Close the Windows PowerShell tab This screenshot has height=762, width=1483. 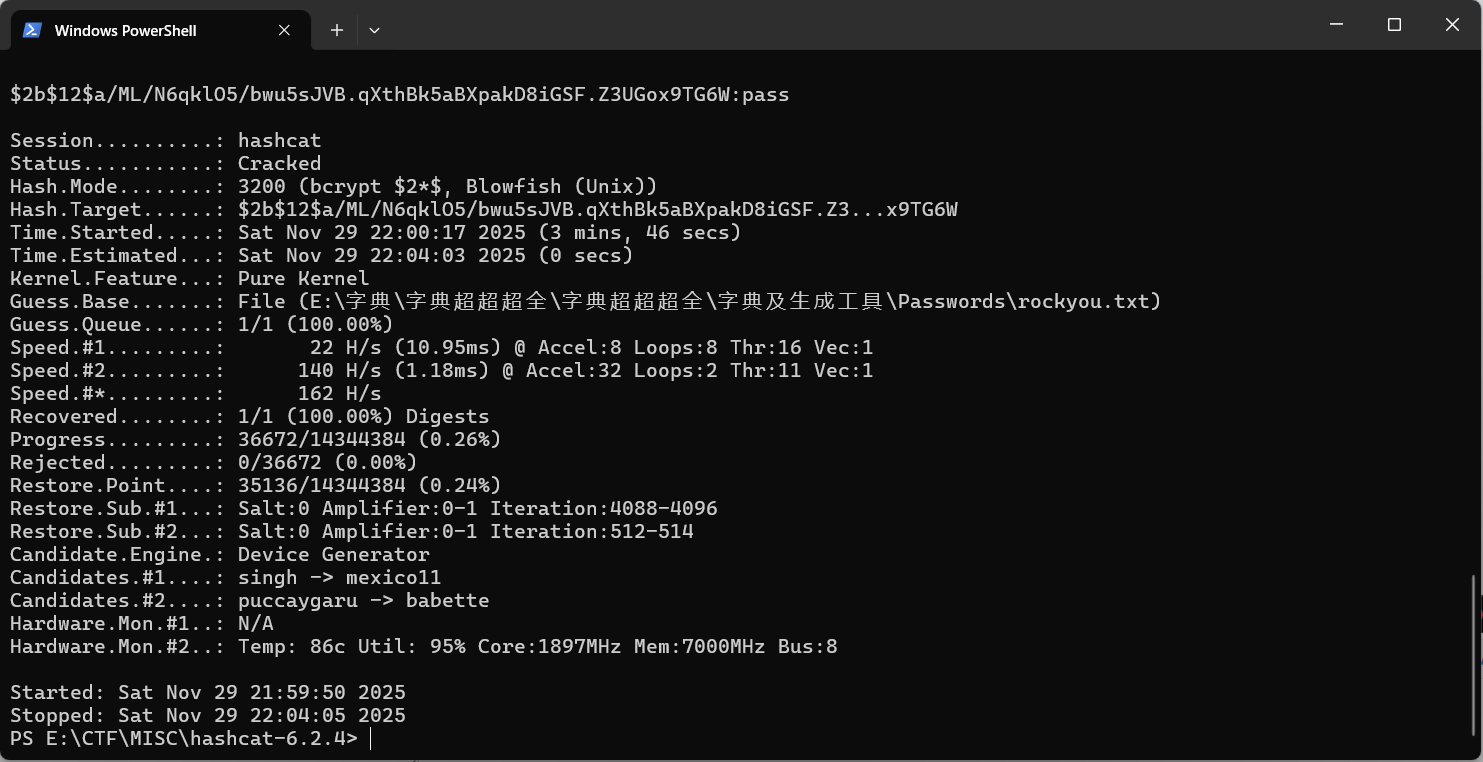pos(285,30)
